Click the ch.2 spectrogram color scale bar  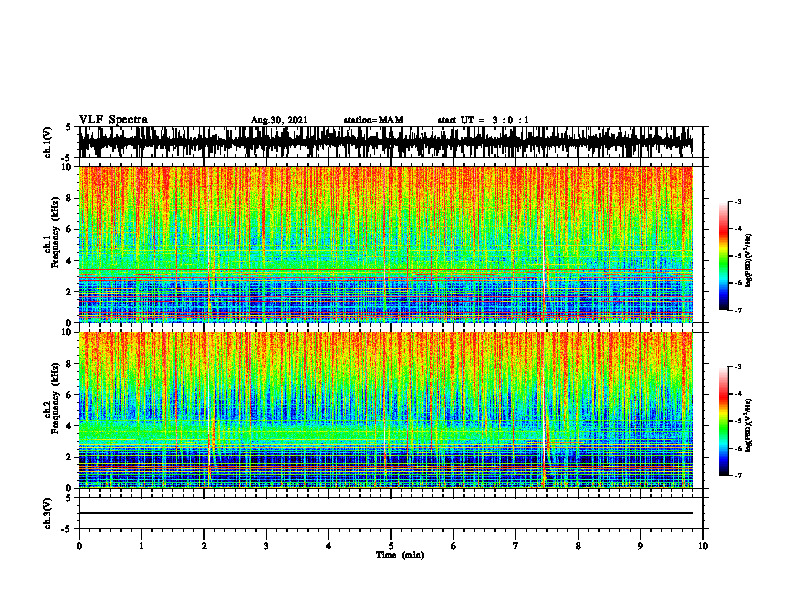coord(723,421)
